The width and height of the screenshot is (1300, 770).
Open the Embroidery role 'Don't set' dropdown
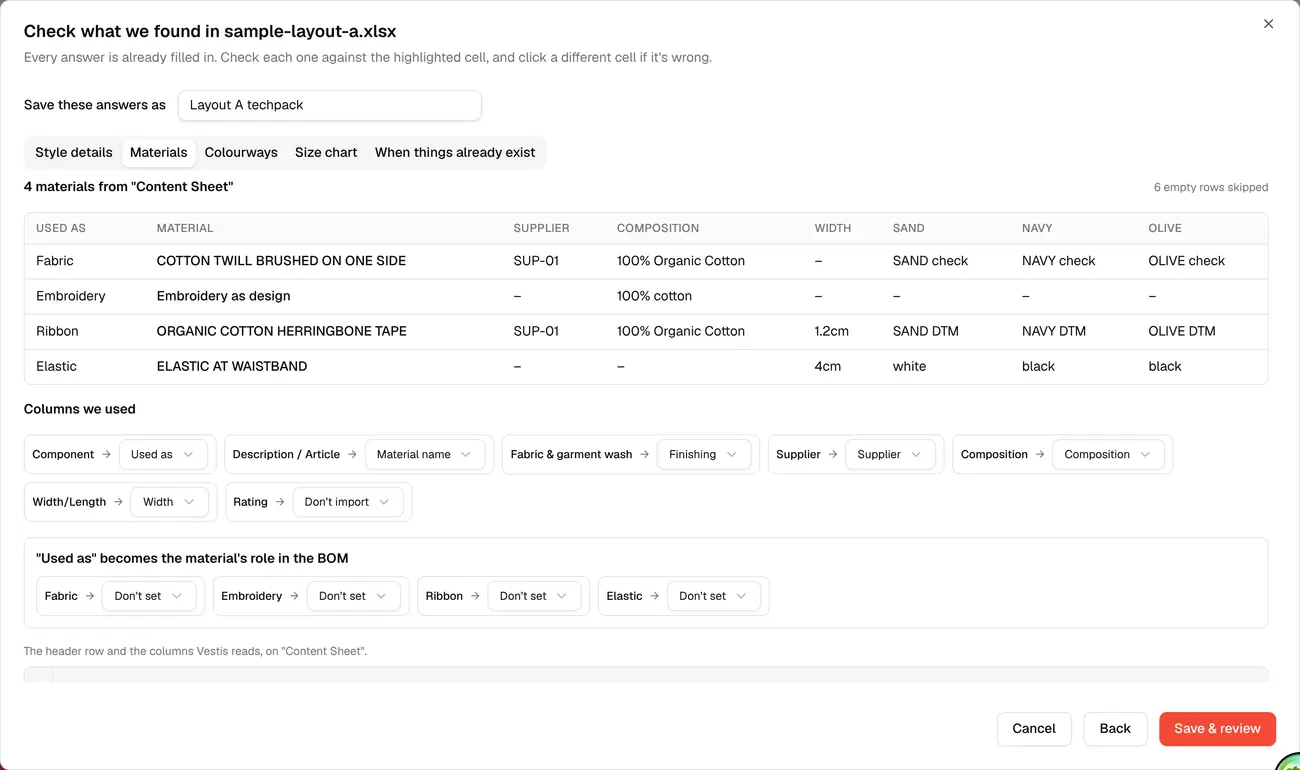pos(354,596)
